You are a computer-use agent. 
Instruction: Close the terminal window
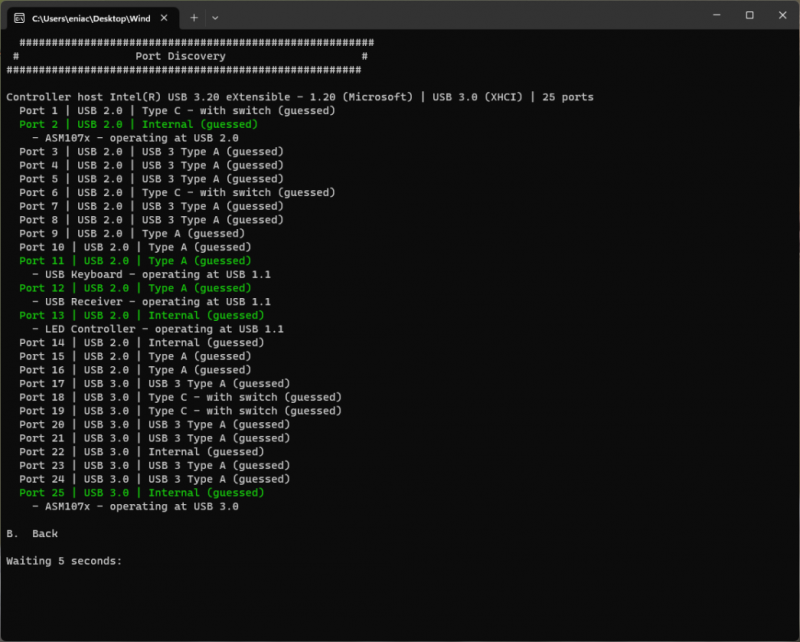coord(782,15)
